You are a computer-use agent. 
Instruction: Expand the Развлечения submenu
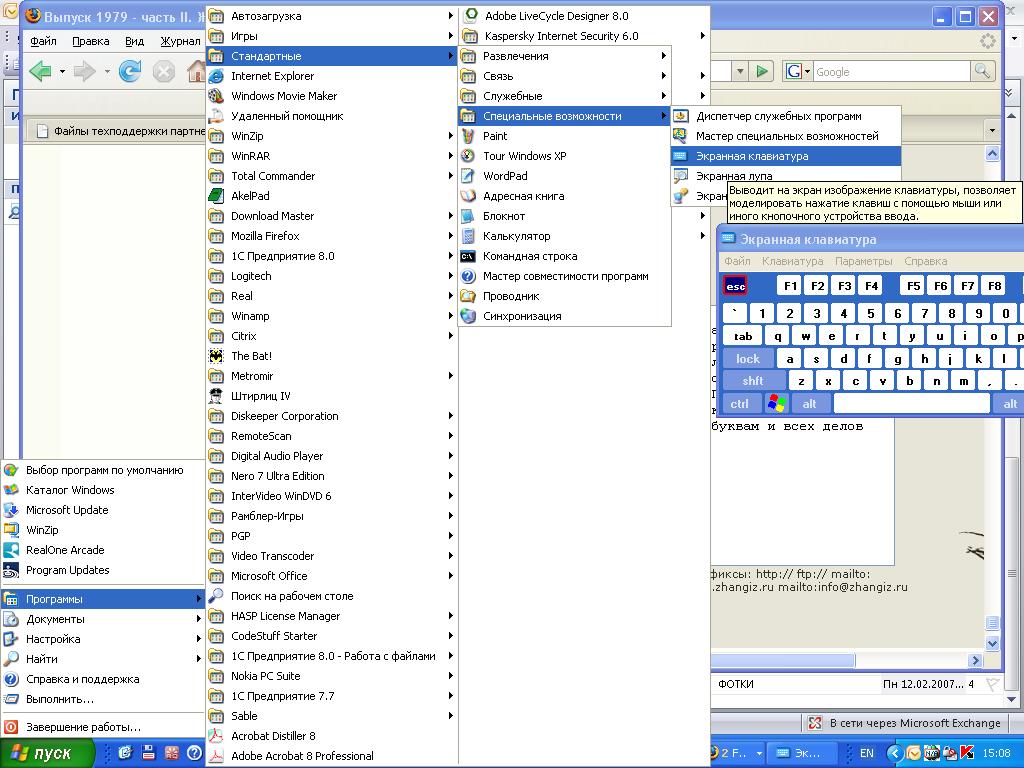click(564, 56)
